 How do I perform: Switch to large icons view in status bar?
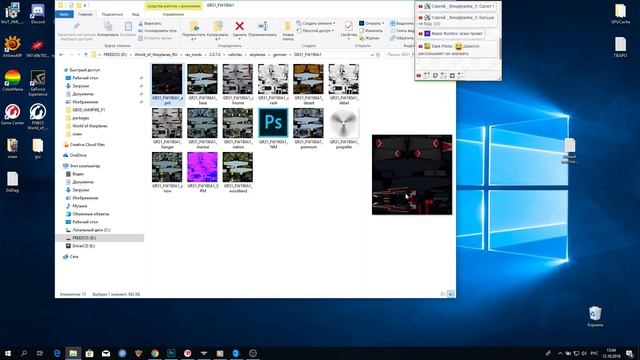tap(451, 293)
